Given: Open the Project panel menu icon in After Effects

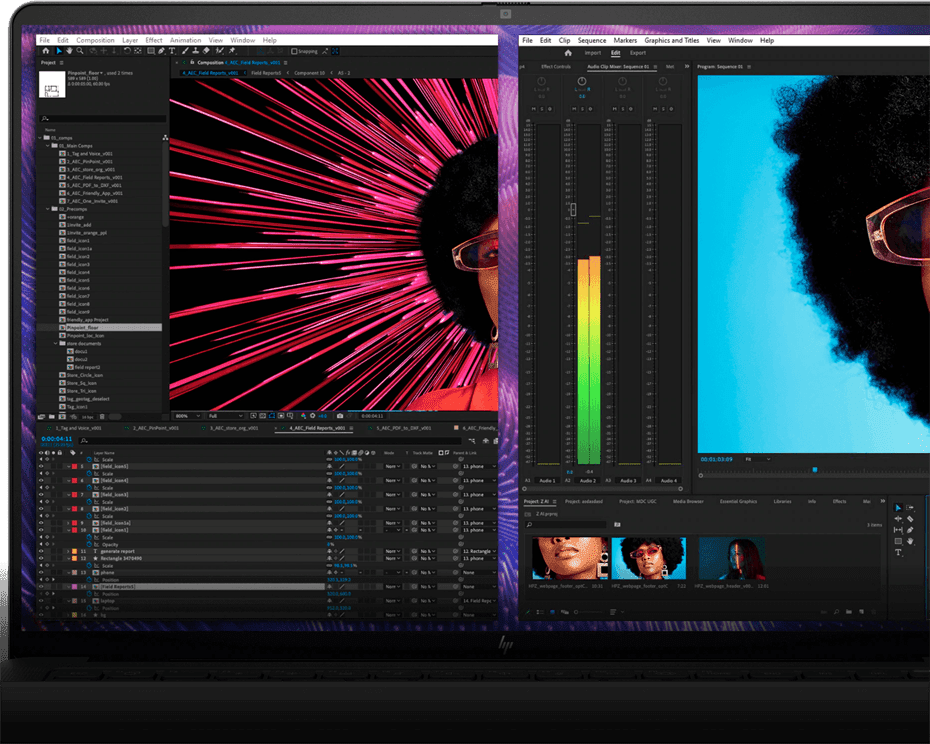Looking at the screenshot, I should (62, 62).
